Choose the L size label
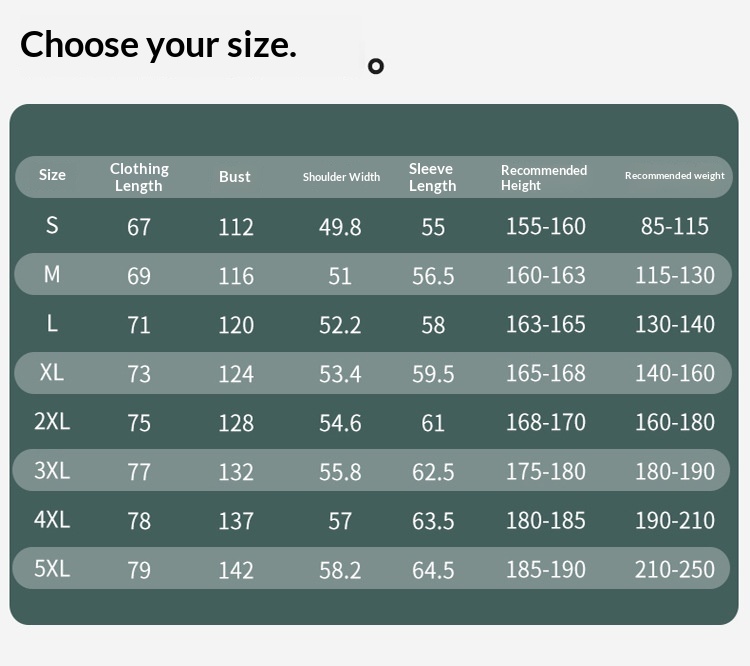This screenshot has height=666, width=750. 52,324
